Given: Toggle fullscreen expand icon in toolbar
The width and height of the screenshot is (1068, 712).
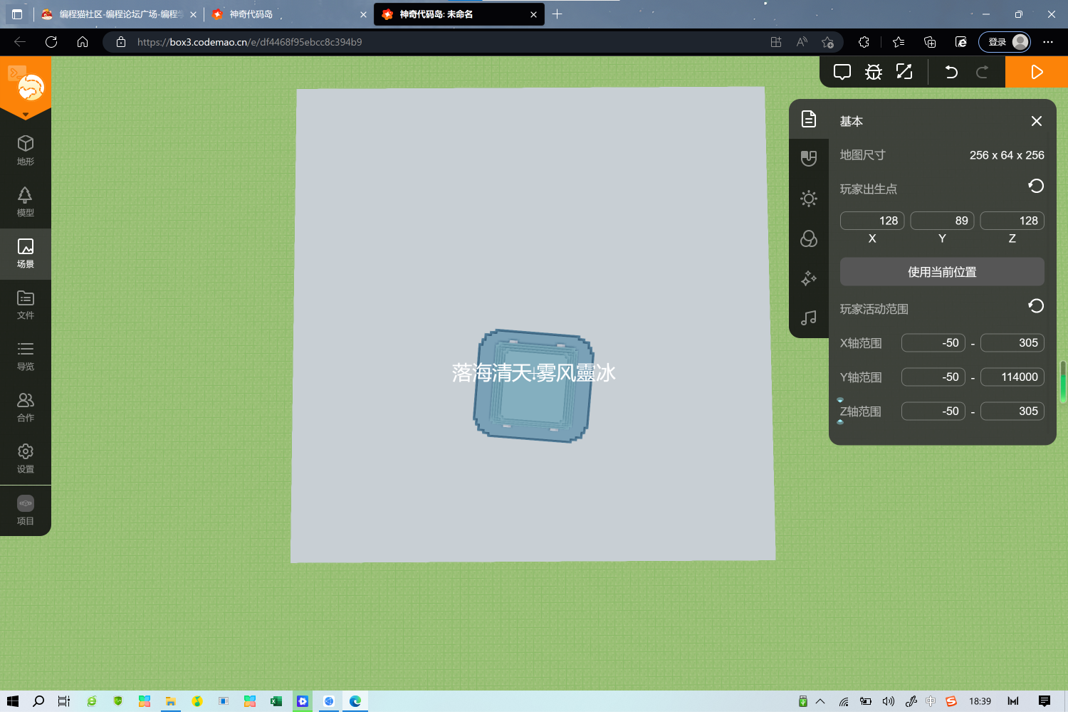Looking at the screenshot, I should point(904,72).
